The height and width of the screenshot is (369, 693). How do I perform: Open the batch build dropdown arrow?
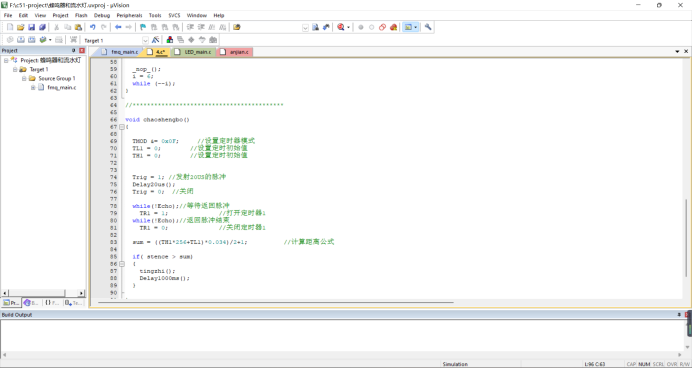[50, 40]
